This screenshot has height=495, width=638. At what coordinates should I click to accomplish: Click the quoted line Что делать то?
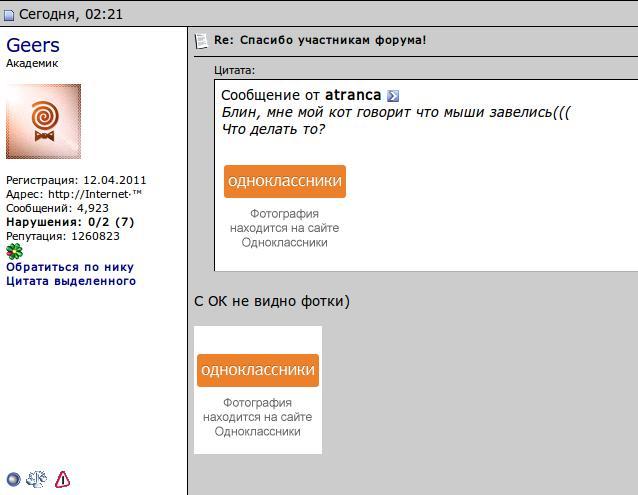[273, 129]
